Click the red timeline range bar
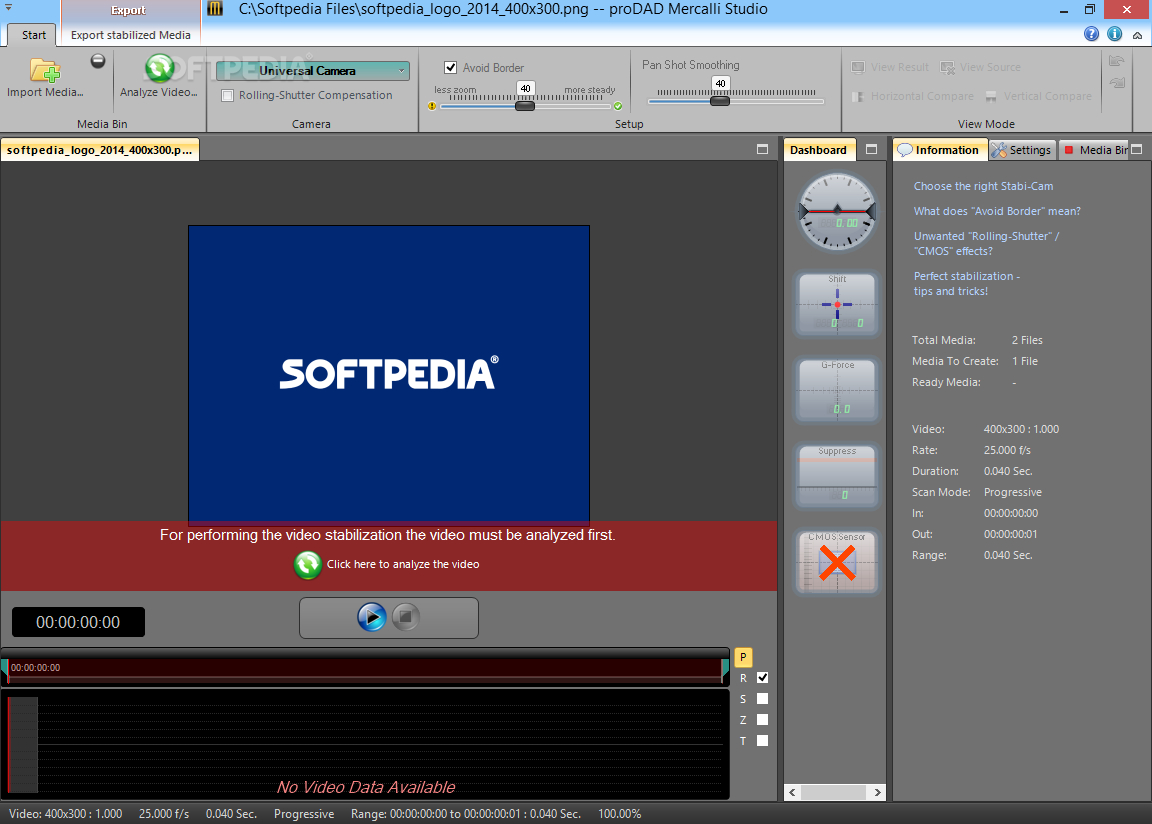Image resolution: width=1152 pixels, height=824 pixels. (365, 668)
